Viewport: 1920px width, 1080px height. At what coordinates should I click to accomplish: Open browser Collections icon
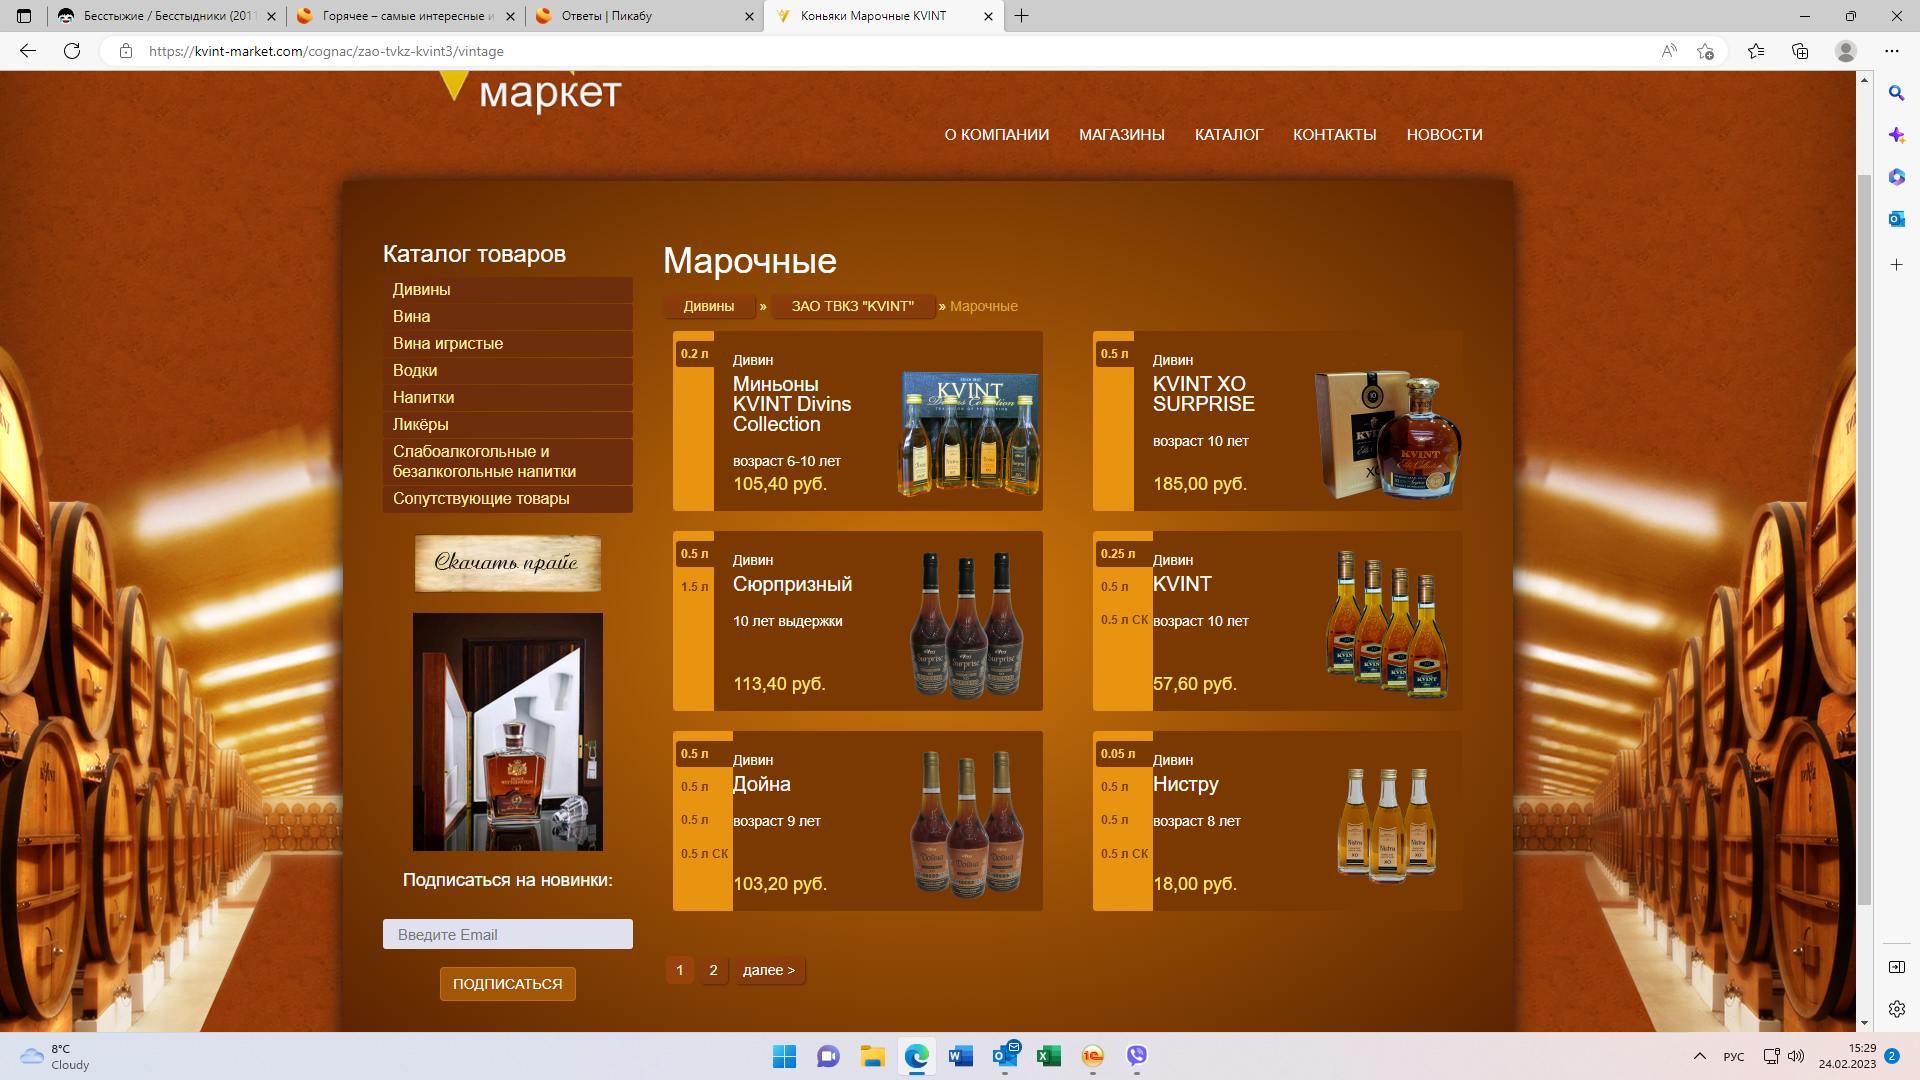(x=1800, y=51)
